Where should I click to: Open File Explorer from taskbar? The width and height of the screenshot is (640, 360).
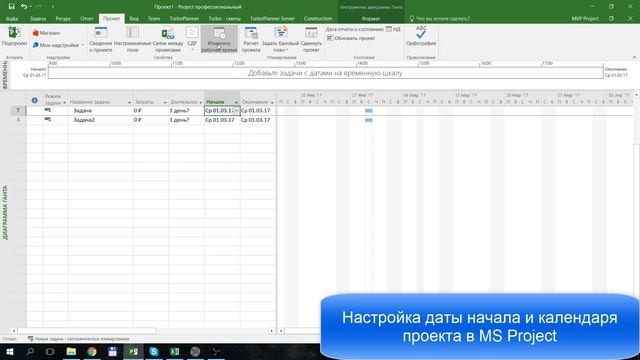[71, 351]
